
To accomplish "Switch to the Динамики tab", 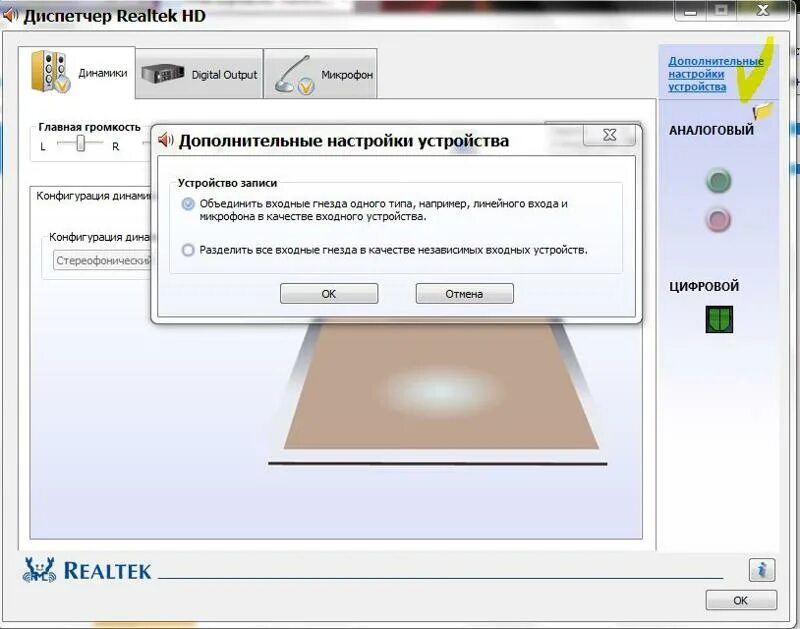I will click(x=77, y=72).
